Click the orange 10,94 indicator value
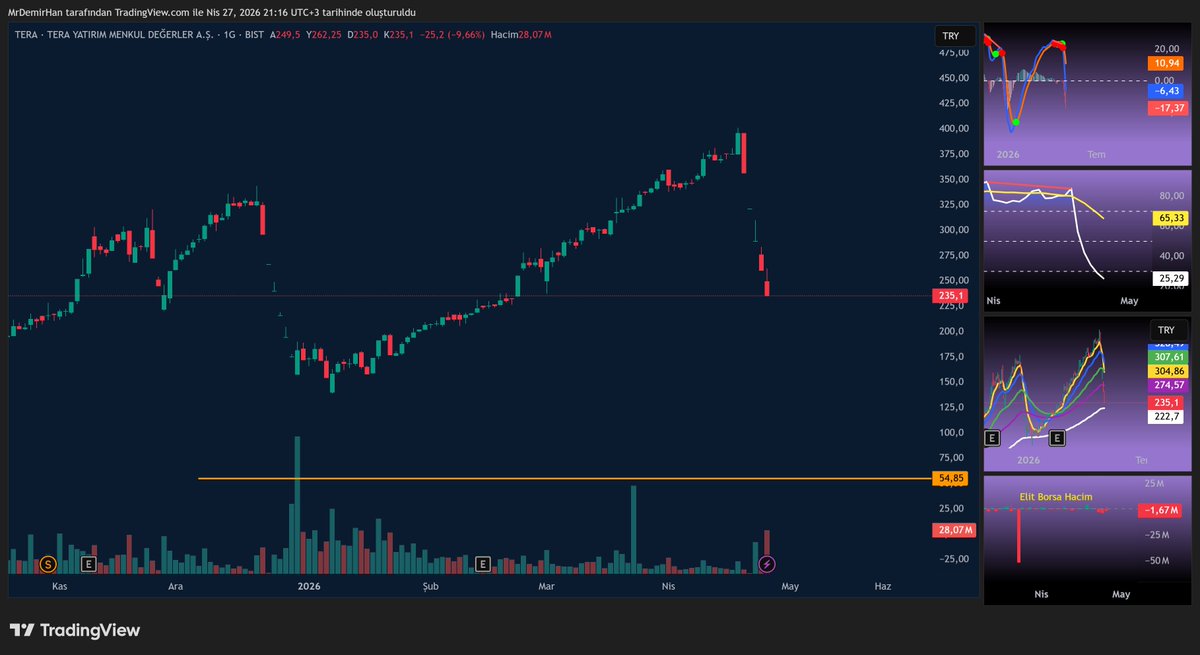The height and width of the screenshot is (655, 1200). pyautogui.click(x=1165, y=63)
